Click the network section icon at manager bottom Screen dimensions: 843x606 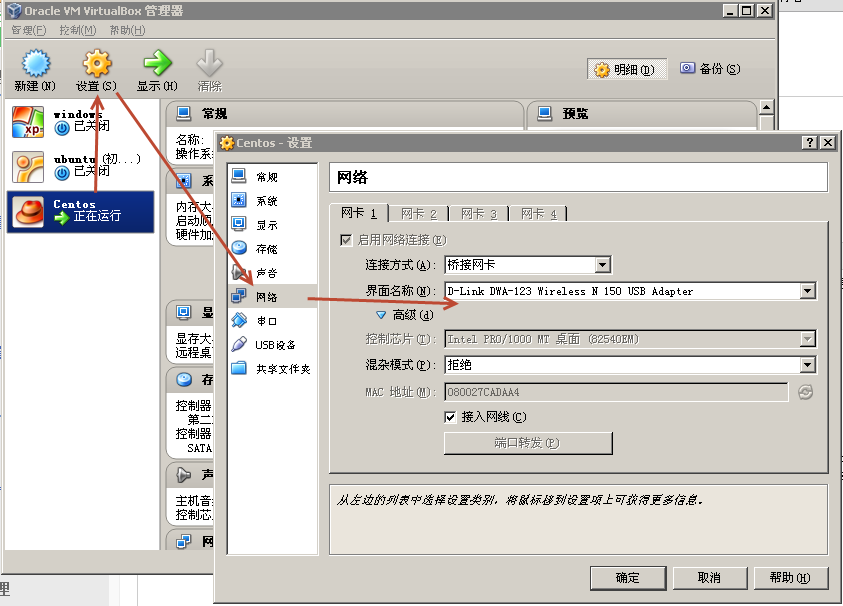tap(183, 541)
